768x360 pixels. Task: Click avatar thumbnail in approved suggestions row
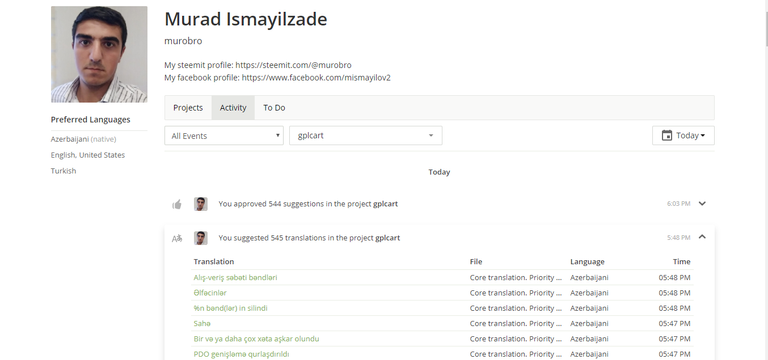(200, 204)
